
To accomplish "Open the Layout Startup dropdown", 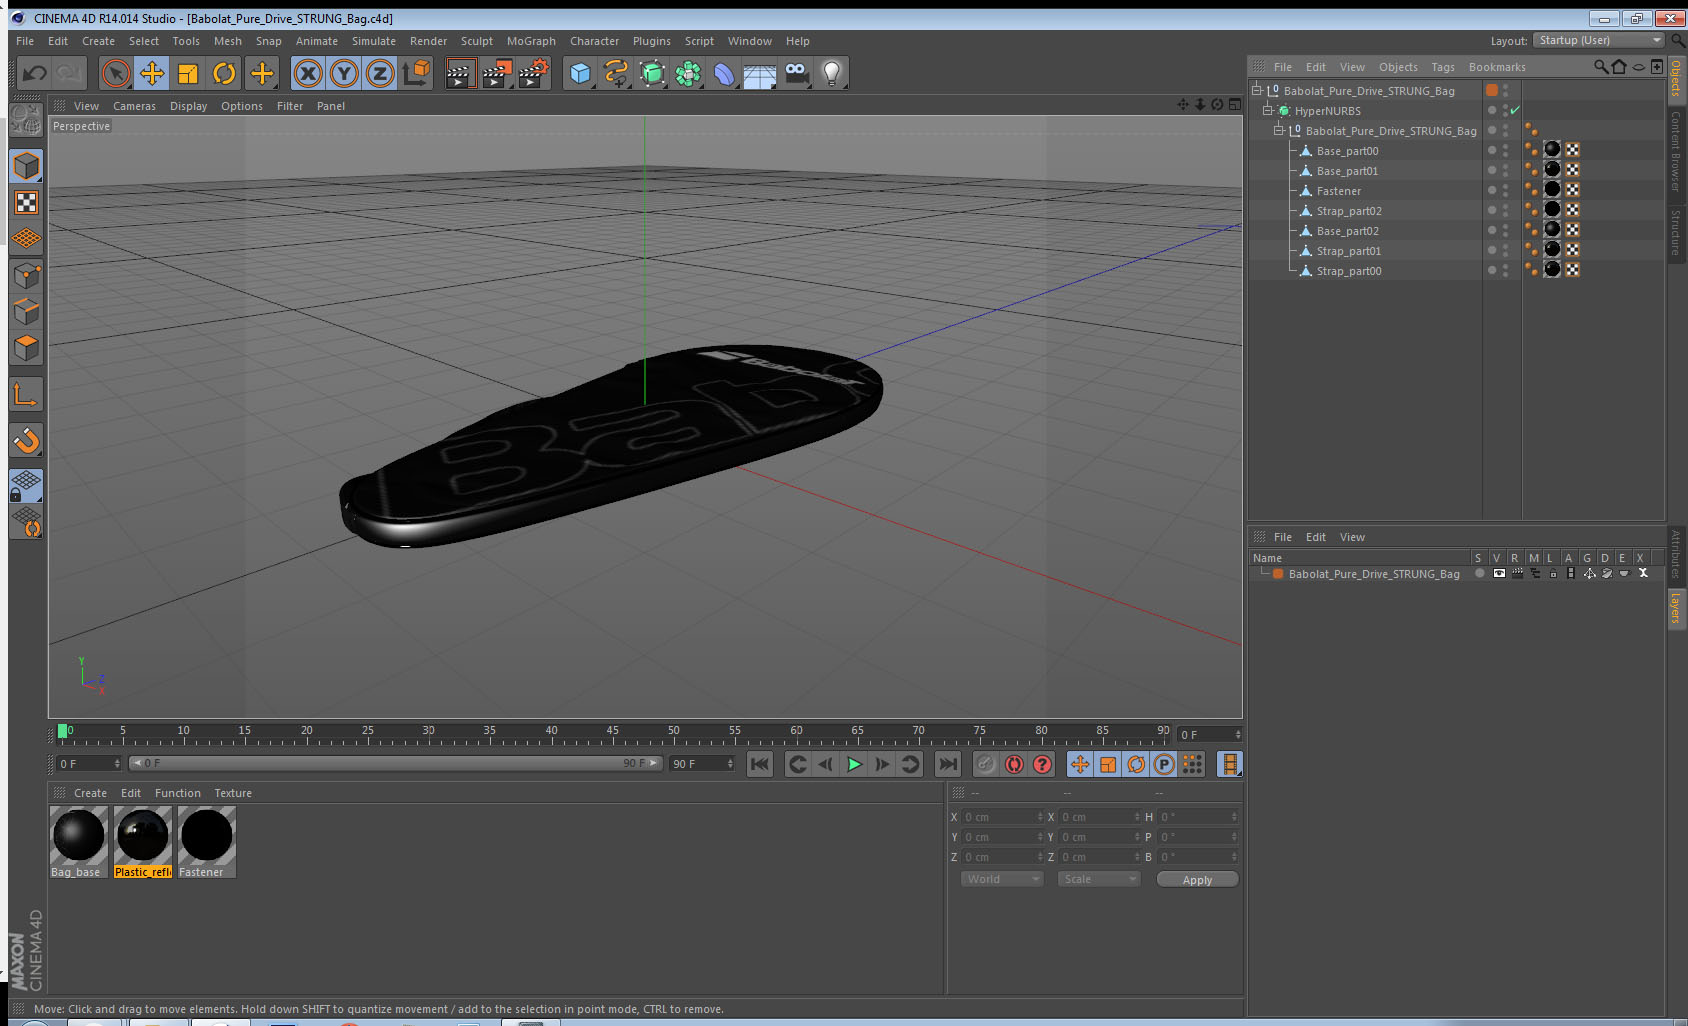I will [1599, 40].
